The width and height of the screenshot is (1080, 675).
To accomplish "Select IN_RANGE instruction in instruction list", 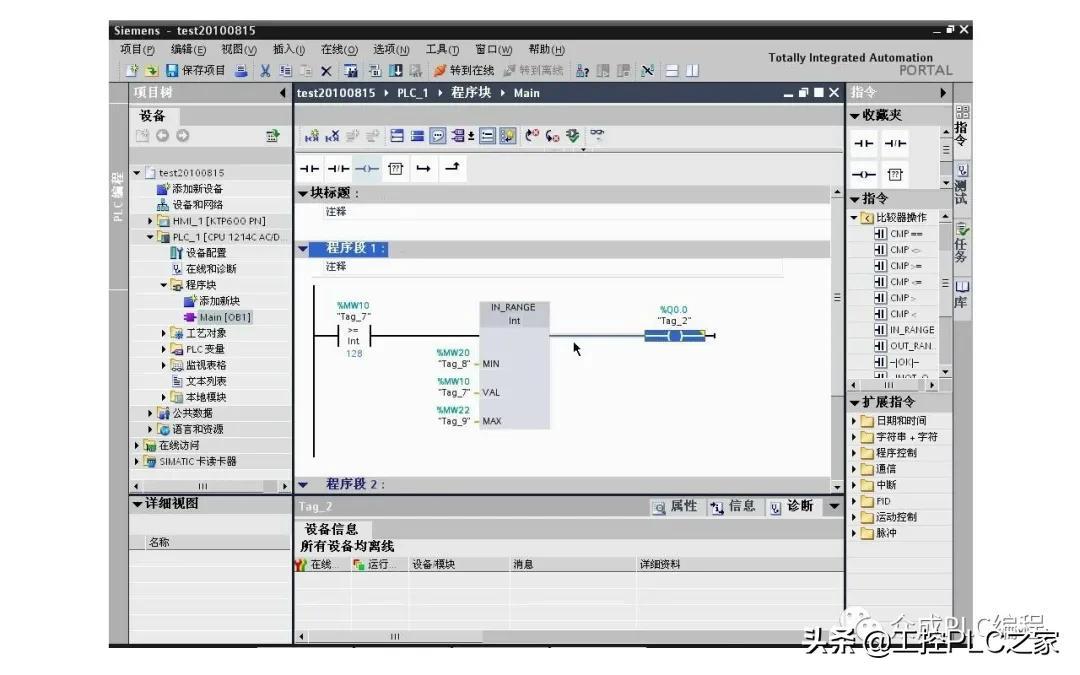I will click(904, 330).
